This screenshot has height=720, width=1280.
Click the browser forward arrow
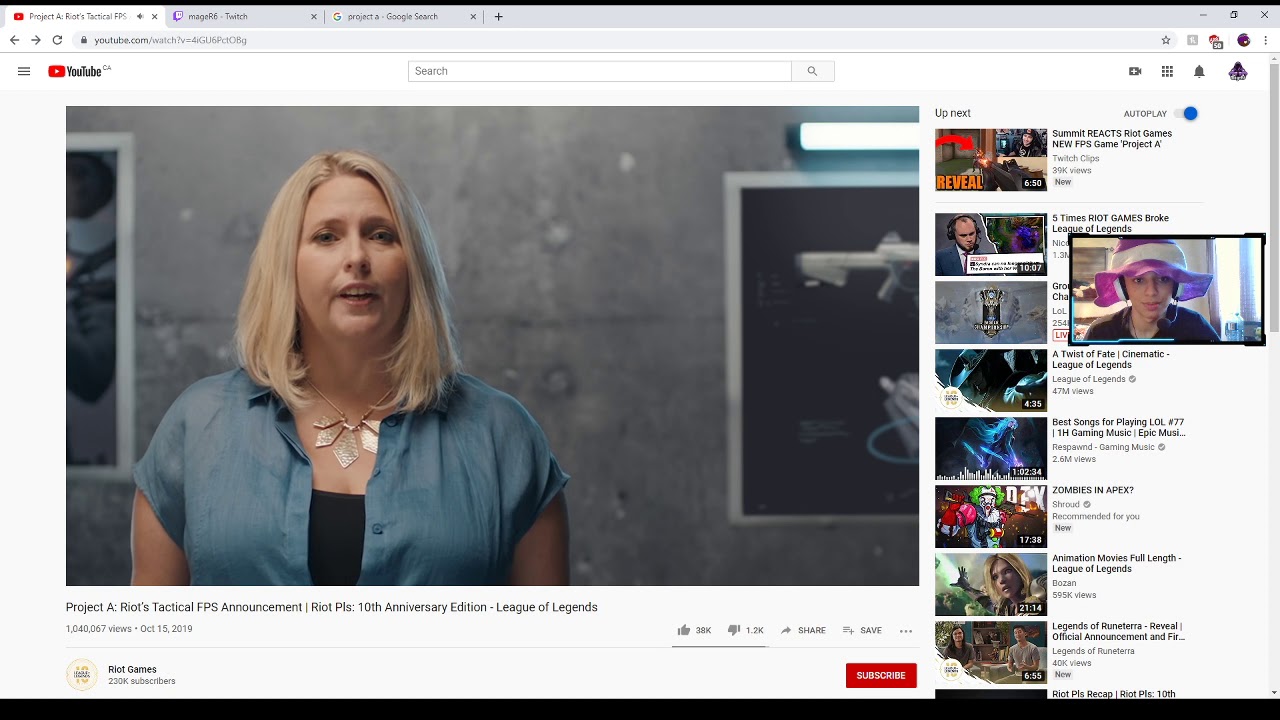coord(36,40)
